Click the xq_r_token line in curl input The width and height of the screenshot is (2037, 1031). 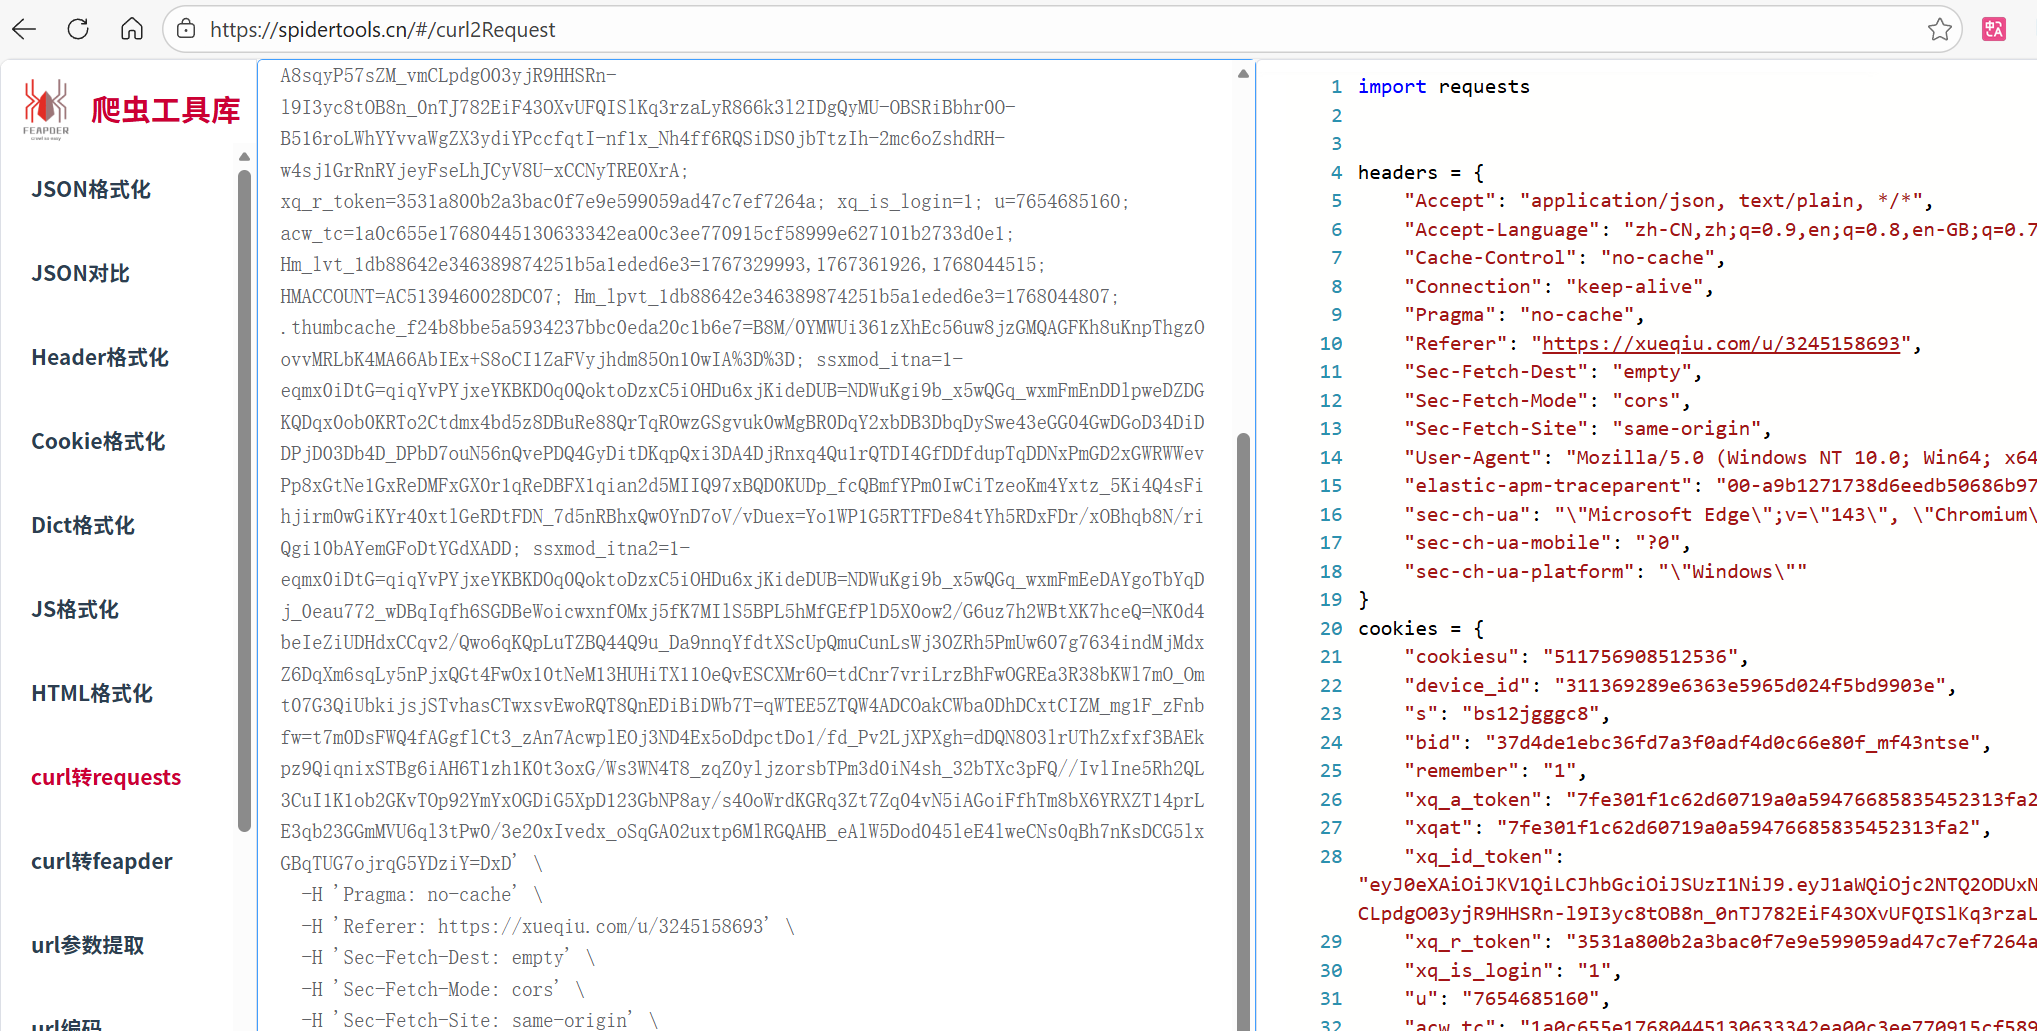551,201
